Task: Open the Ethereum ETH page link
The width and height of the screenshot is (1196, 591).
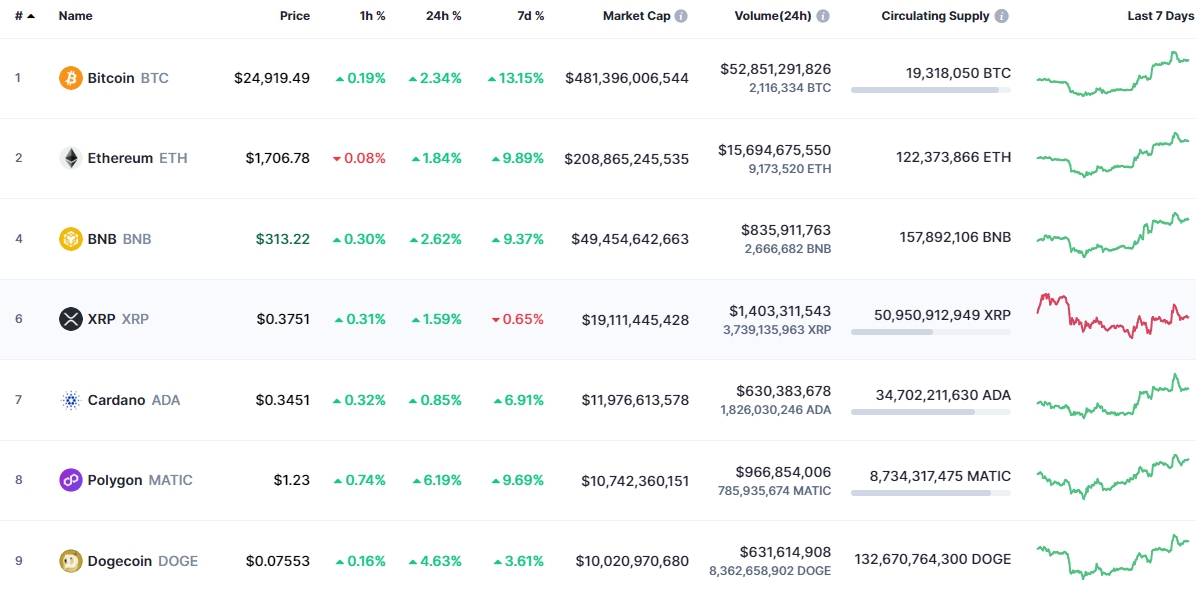Action: 137,158
